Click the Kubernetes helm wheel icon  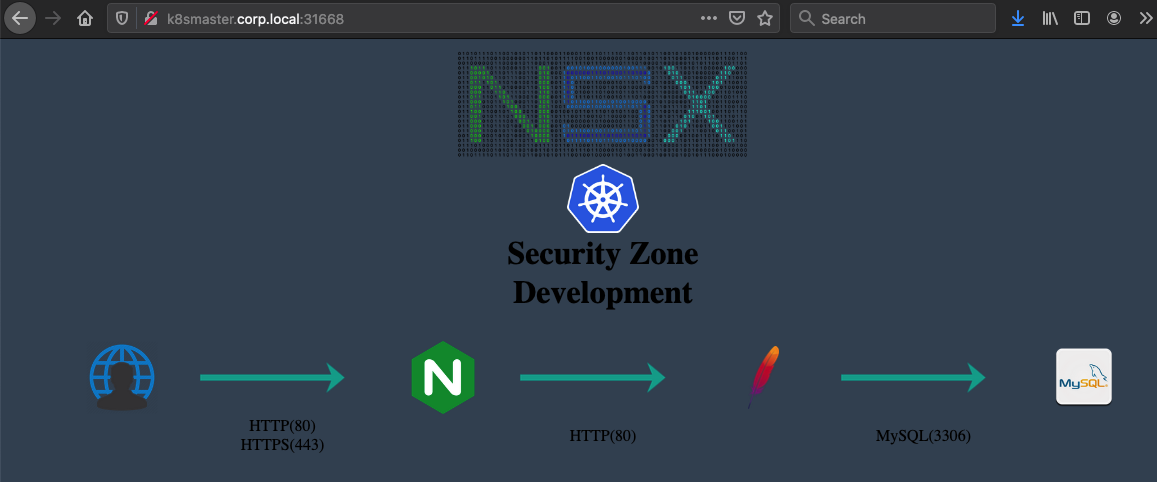point(601,199)
